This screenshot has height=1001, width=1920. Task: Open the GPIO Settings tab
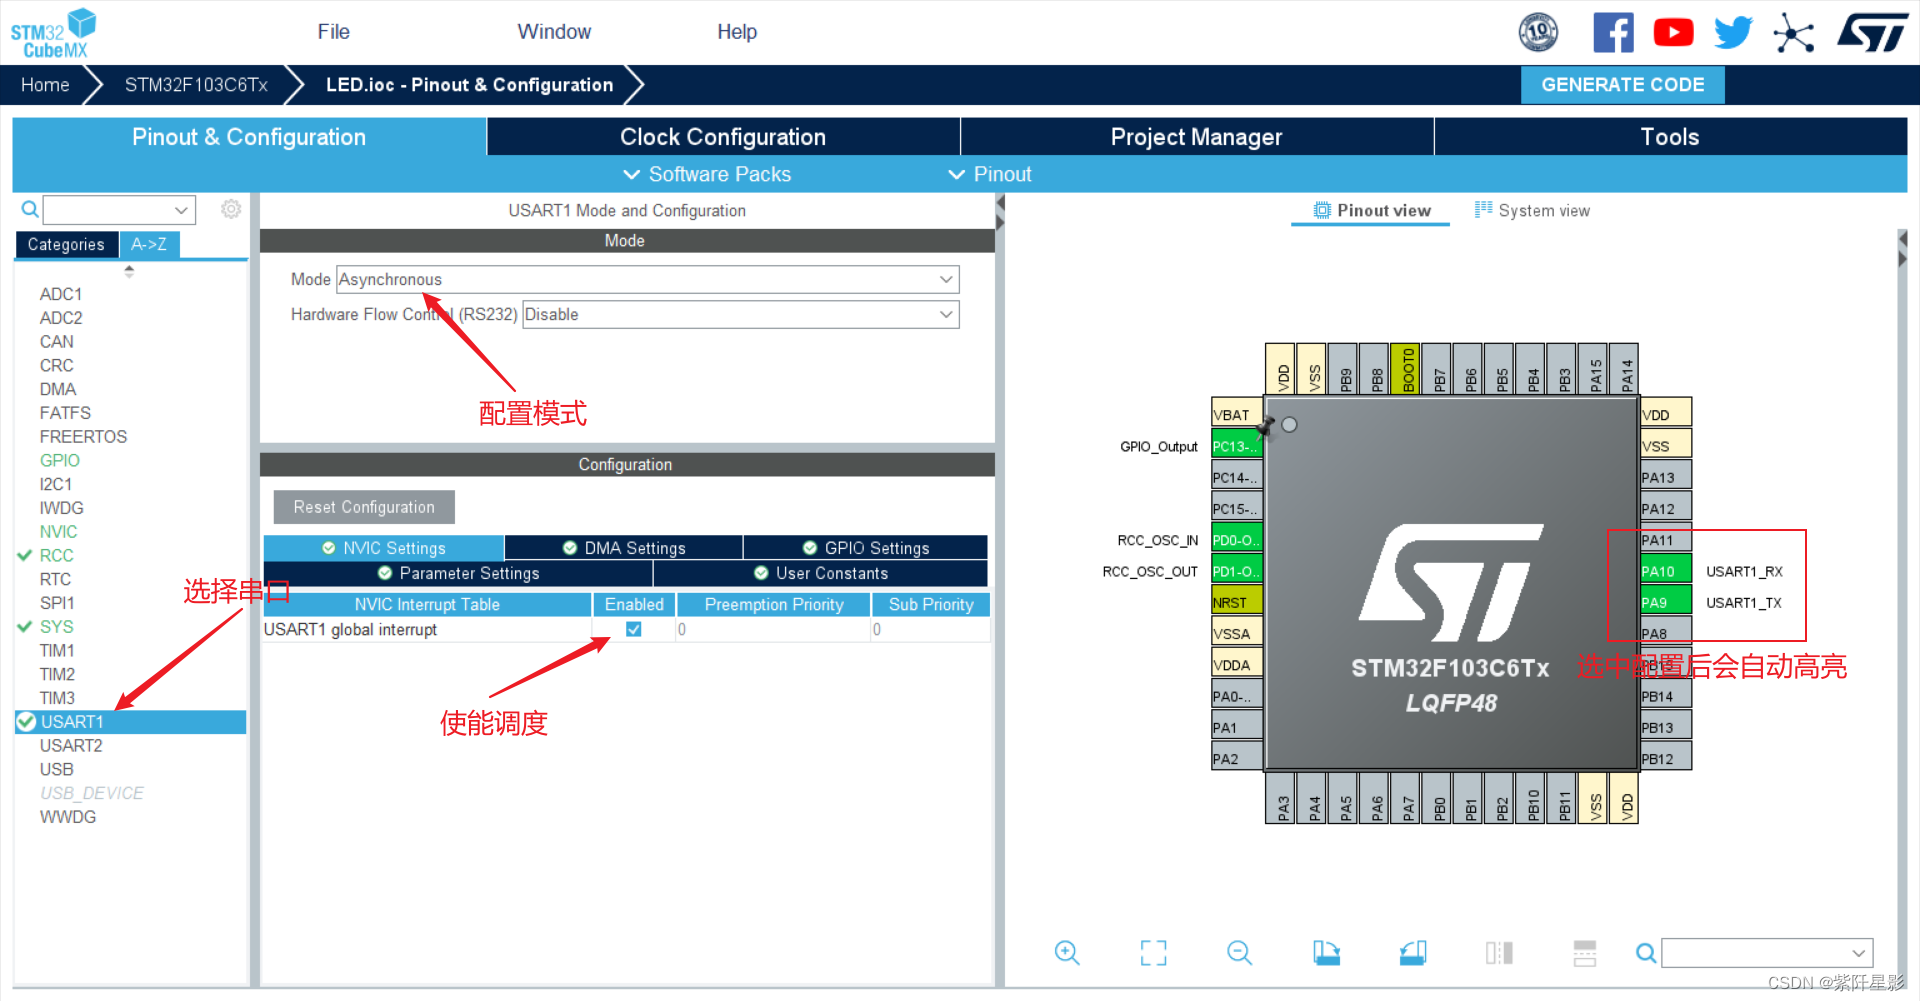(866, 548)
